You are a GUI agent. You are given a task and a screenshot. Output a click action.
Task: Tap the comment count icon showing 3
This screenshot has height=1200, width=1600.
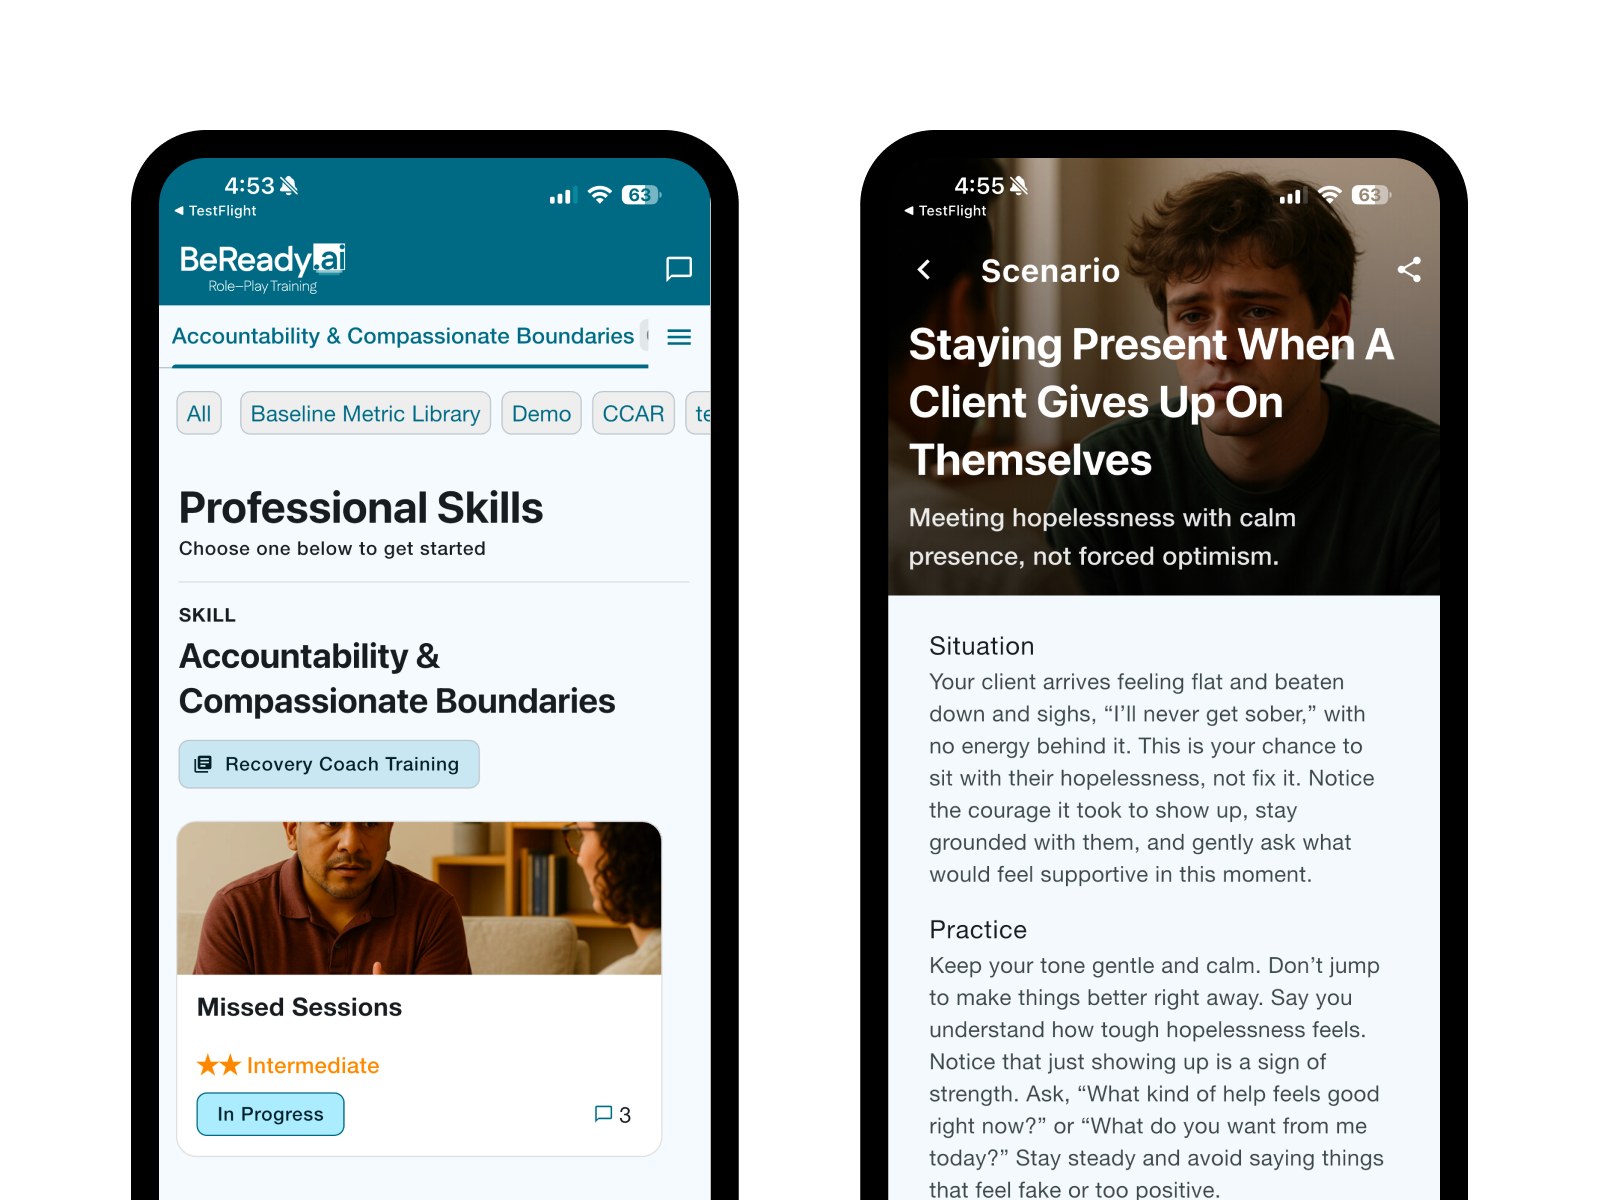click(x=603, y=1114)
